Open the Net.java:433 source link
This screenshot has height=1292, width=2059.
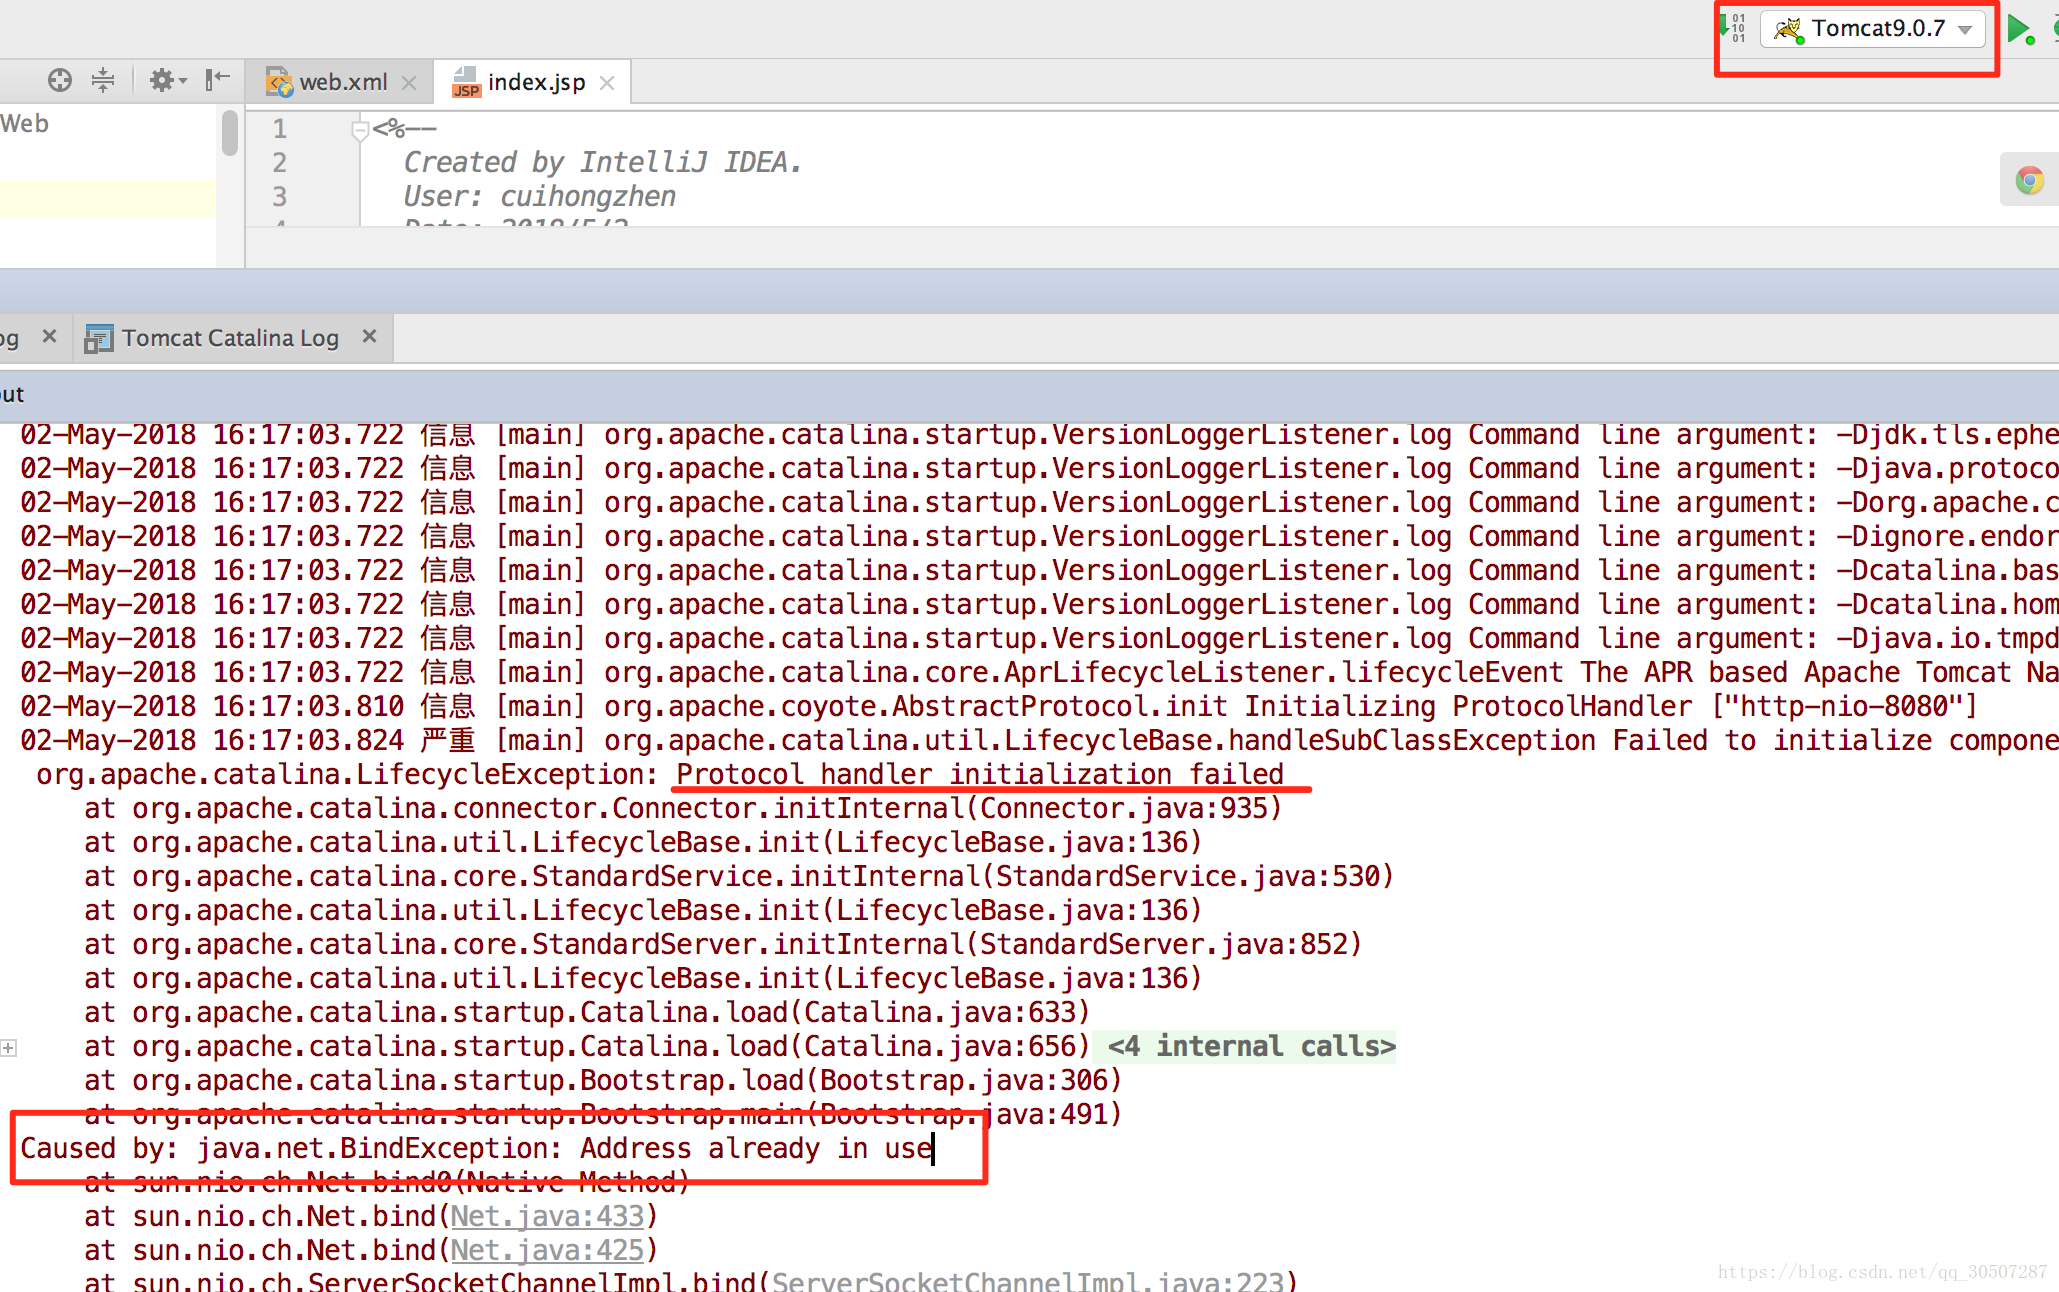548,1216
